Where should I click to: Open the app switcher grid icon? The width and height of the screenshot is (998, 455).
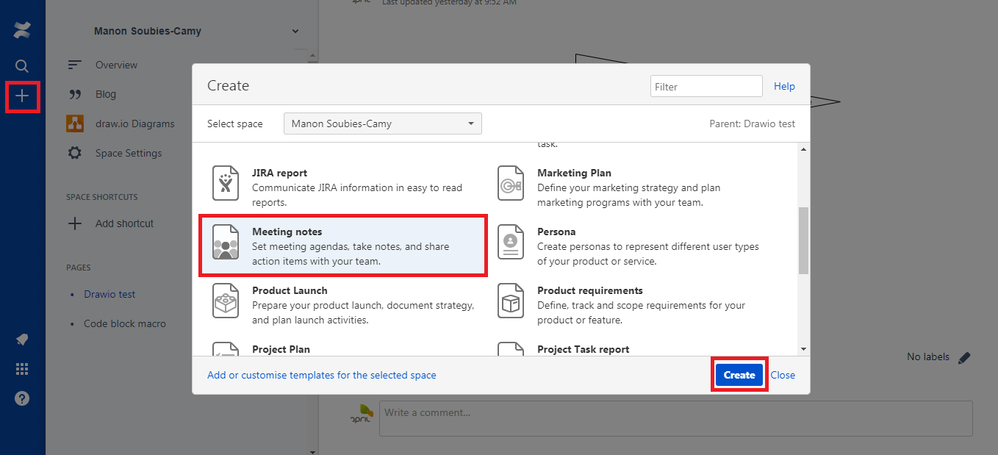coord(22,369)
